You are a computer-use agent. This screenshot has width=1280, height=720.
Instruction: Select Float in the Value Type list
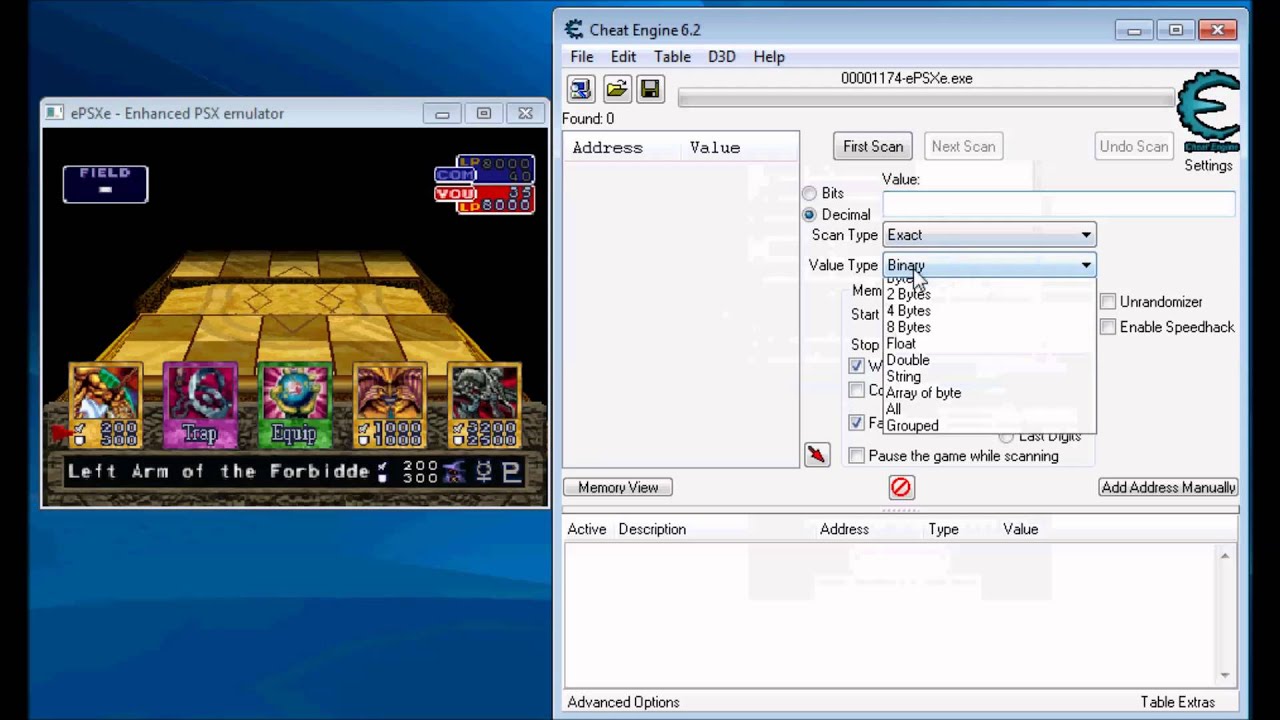pyautogui.click(x=989, y=344)
